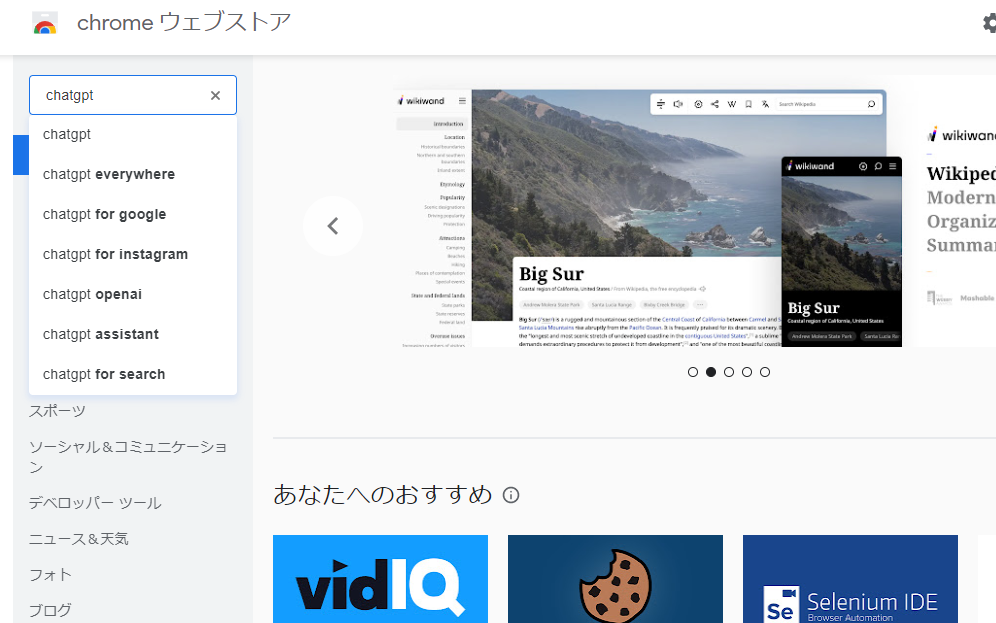Image resolution: width=996 pixels, height=623 pixels.
Task: Click the あなたへのおすすめ heading
Action: (x=383, y=495)
